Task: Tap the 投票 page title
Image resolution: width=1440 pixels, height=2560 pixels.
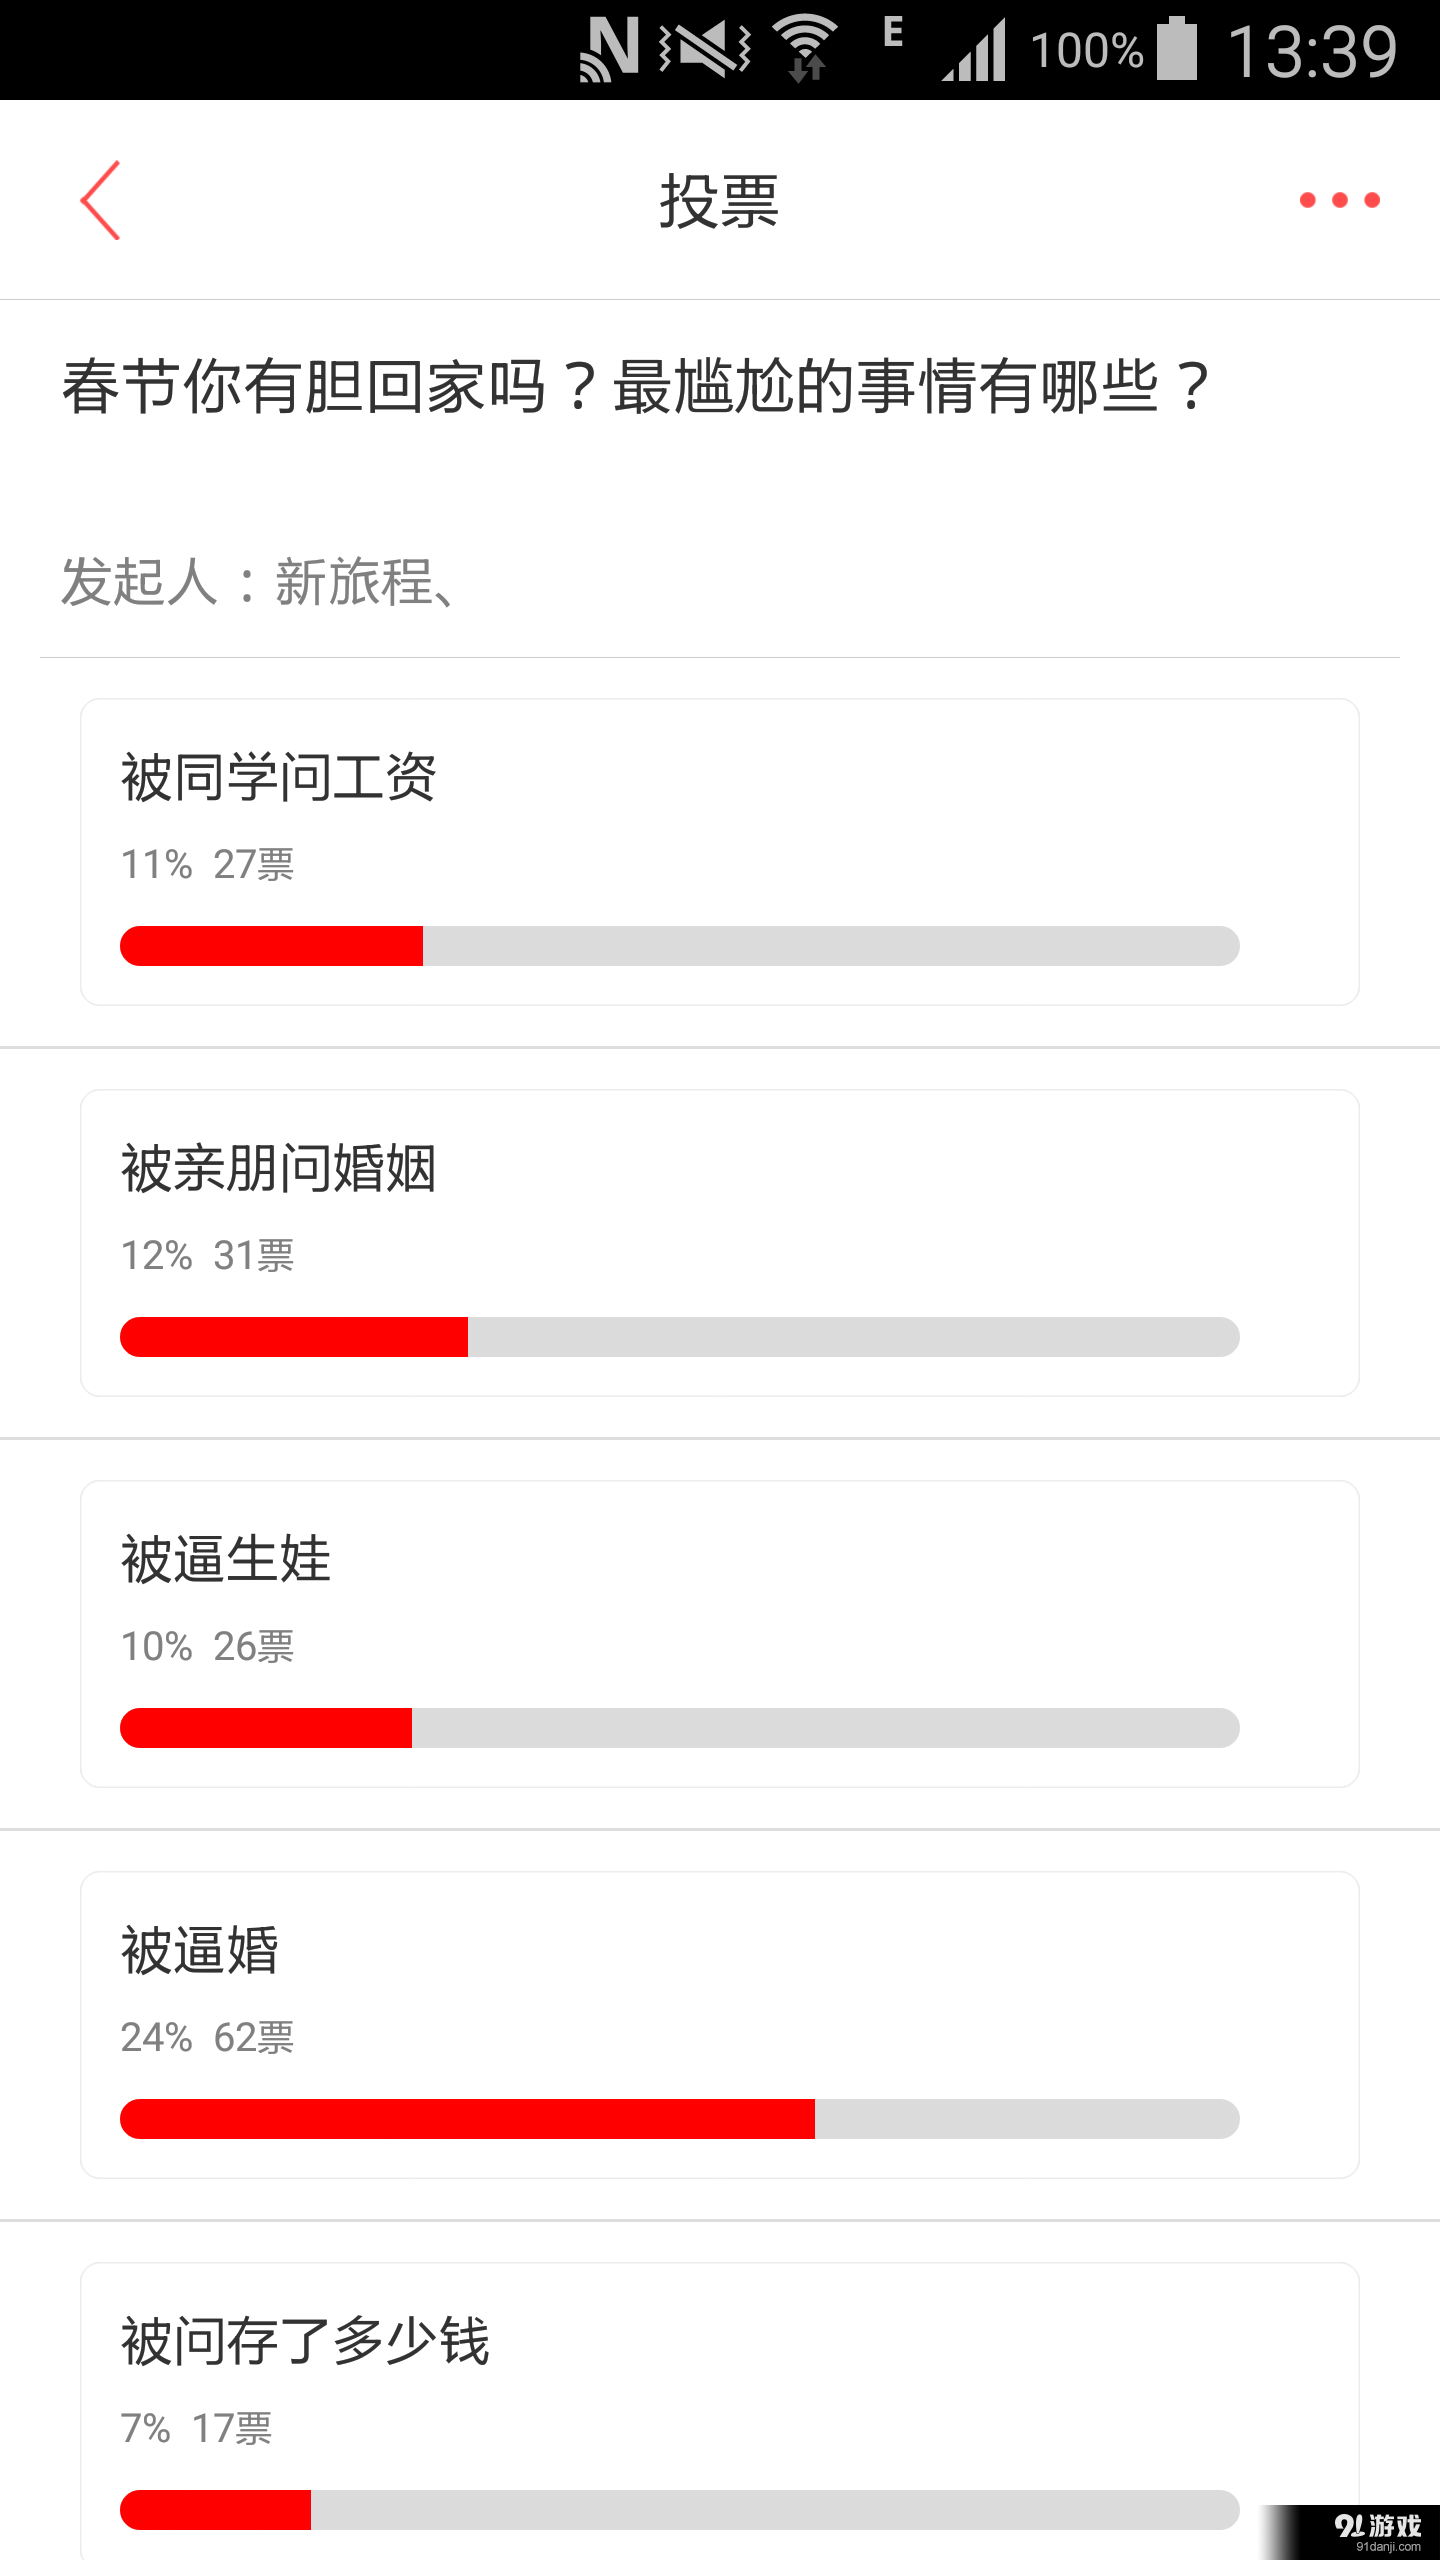Action: coord(719,201)
